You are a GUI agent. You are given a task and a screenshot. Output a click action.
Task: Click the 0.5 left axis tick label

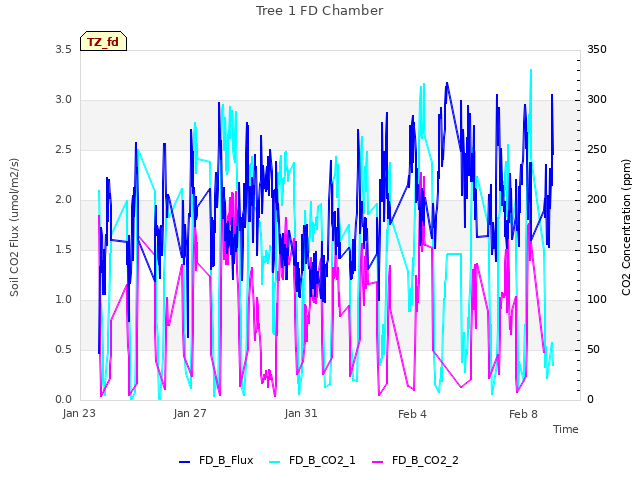[x=63, y=349]
